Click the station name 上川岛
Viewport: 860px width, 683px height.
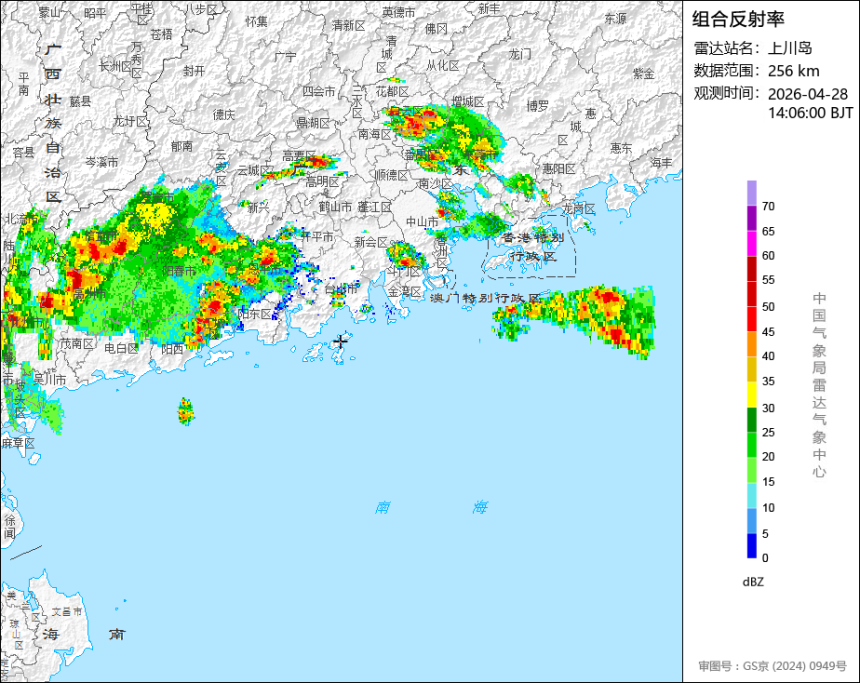pyautogui.click(x=790, y=48)
